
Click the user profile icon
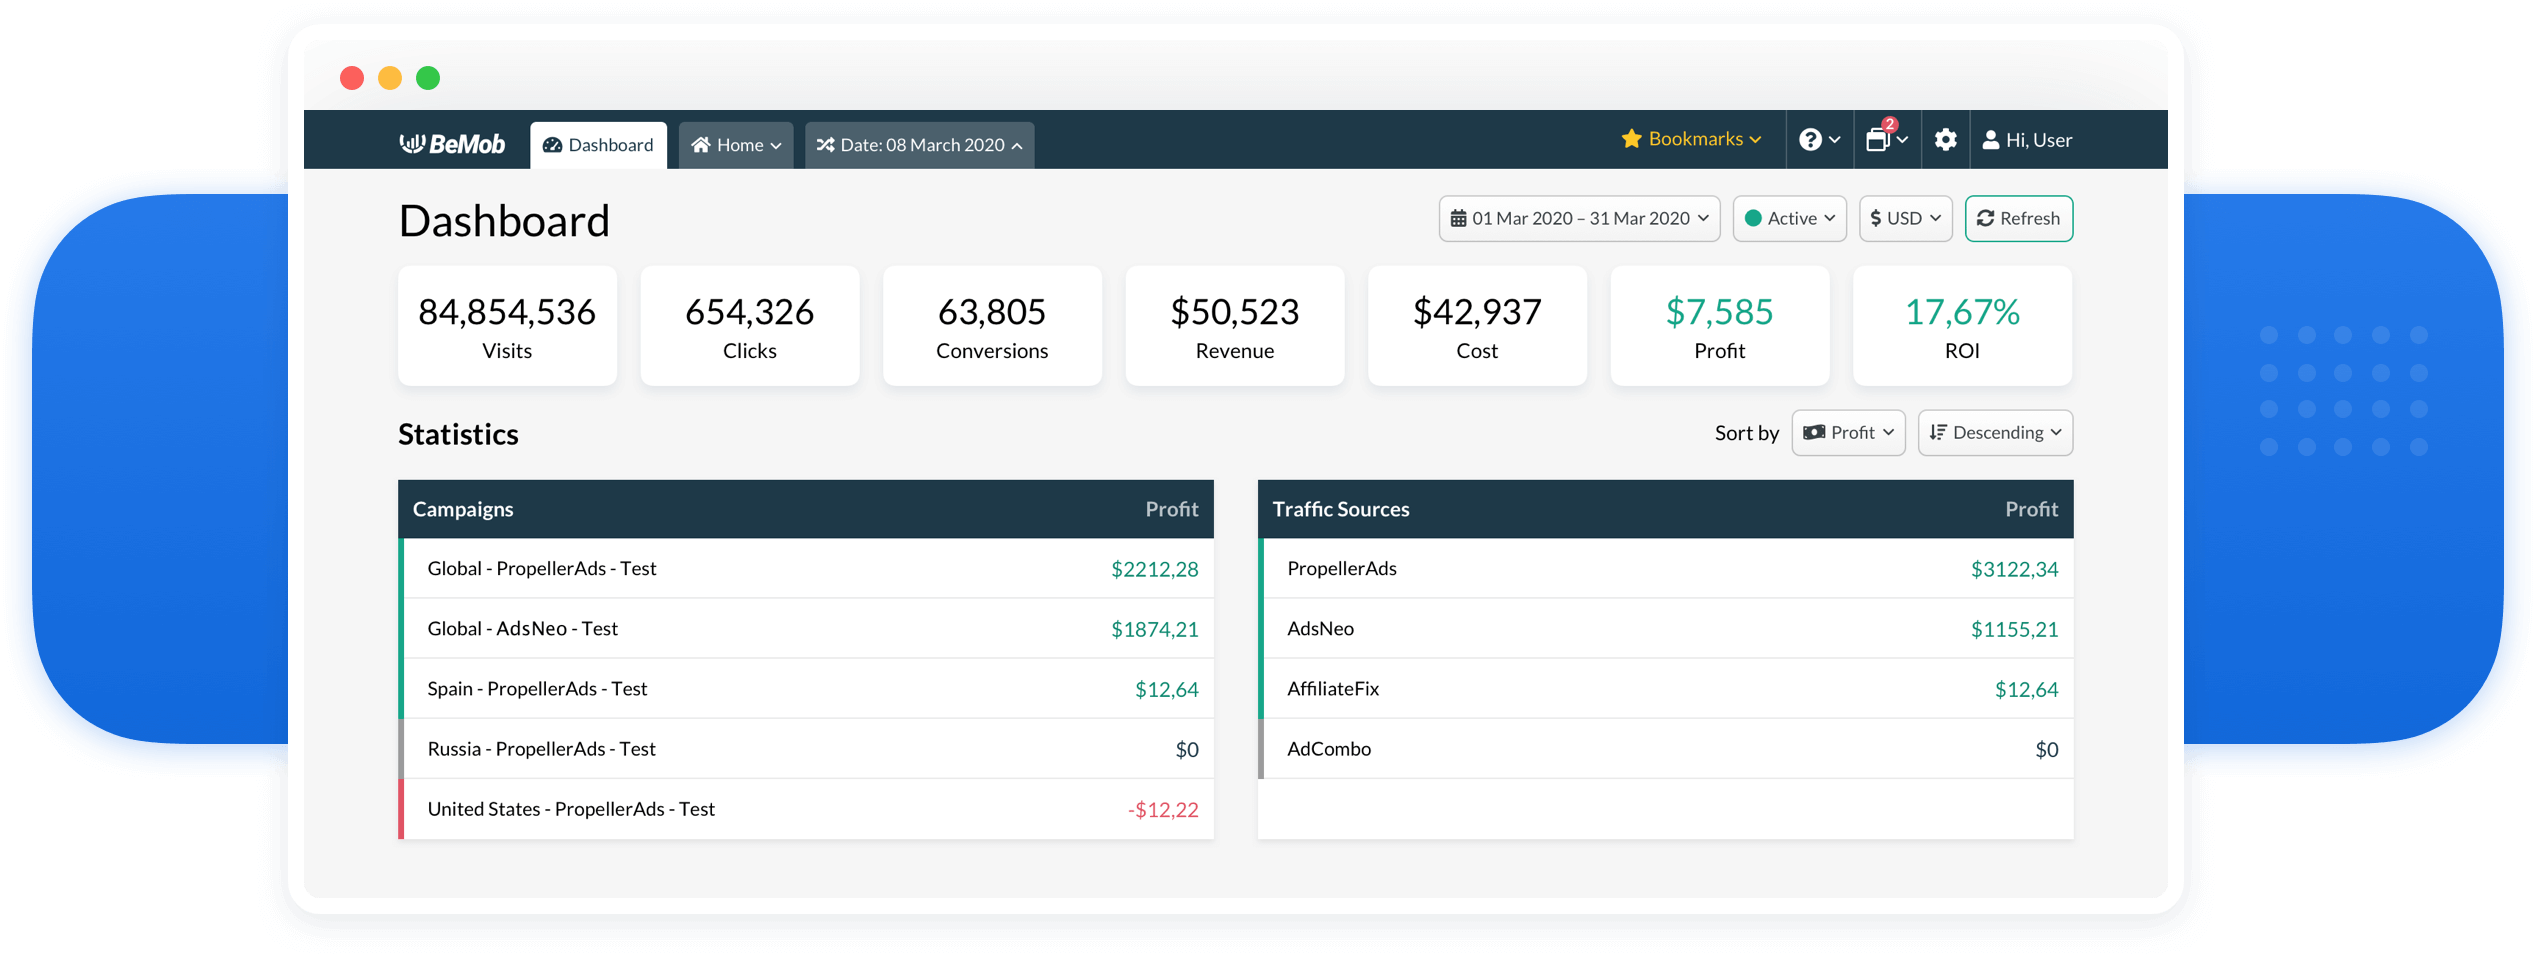[1990, 140]
